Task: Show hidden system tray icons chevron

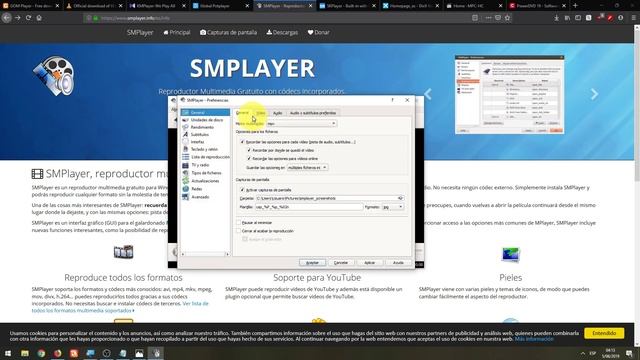Action: pos(582,353)
